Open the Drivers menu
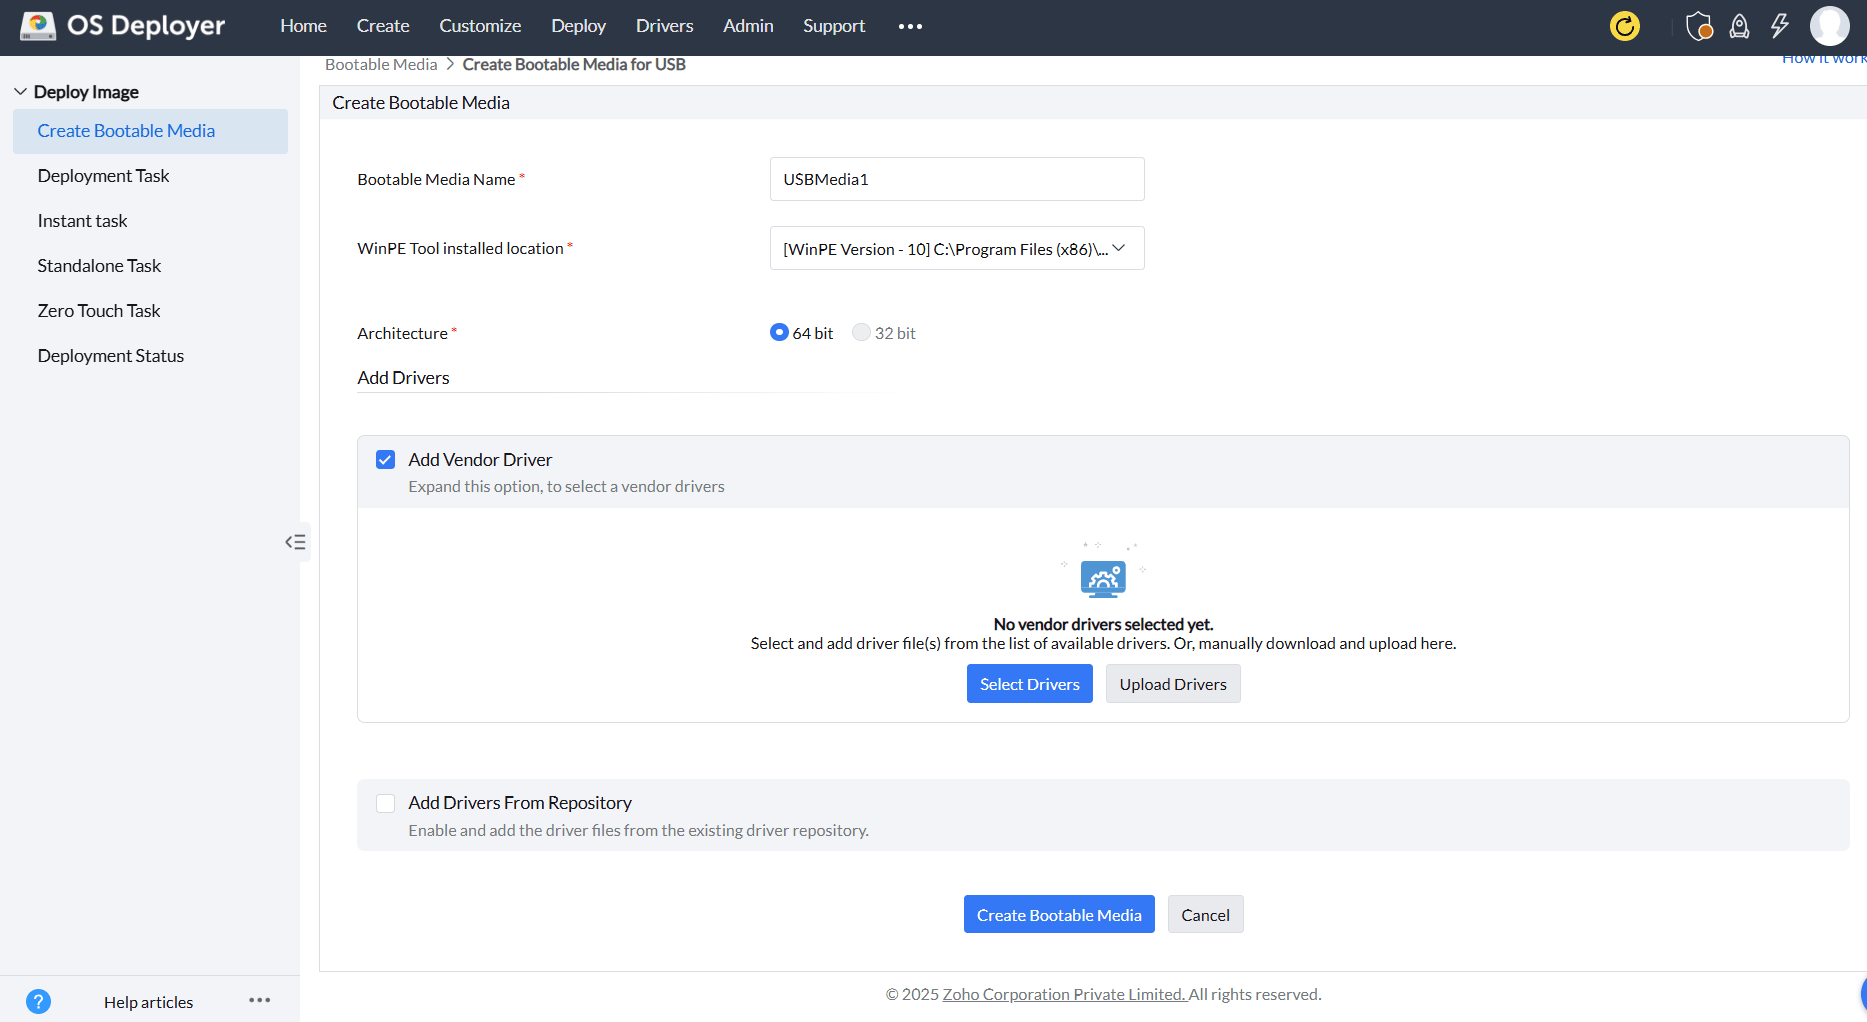Viewport: 1867px width, 1022px height. [x=664, y=25]
